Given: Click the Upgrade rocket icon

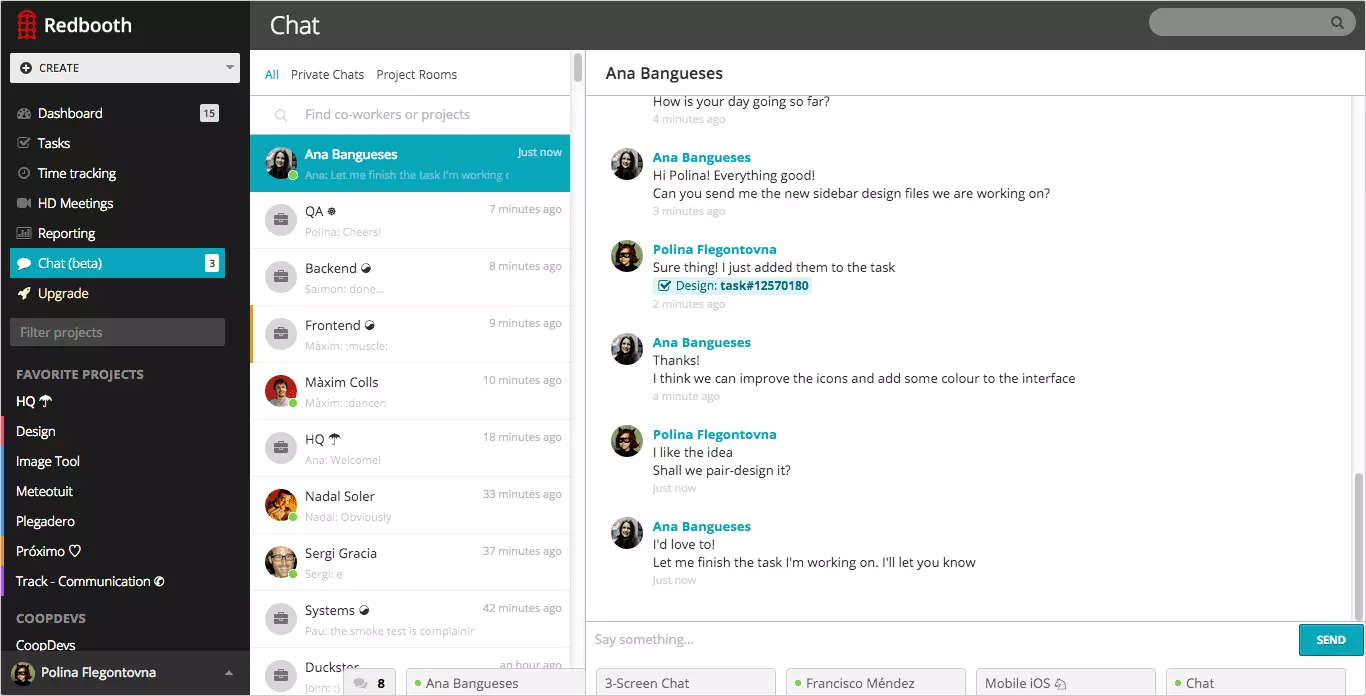Looking at the screenshot, I should [25, 294].
